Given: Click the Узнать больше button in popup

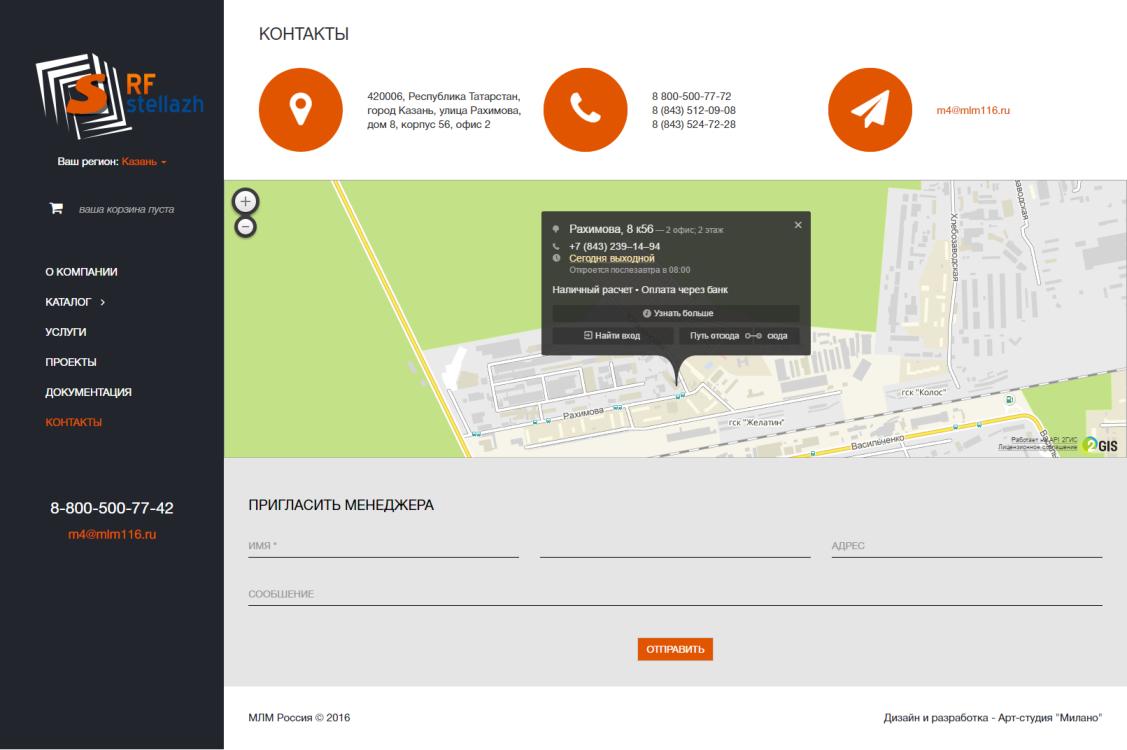Looking at the screenshot, I should click(x=676, y=313).
